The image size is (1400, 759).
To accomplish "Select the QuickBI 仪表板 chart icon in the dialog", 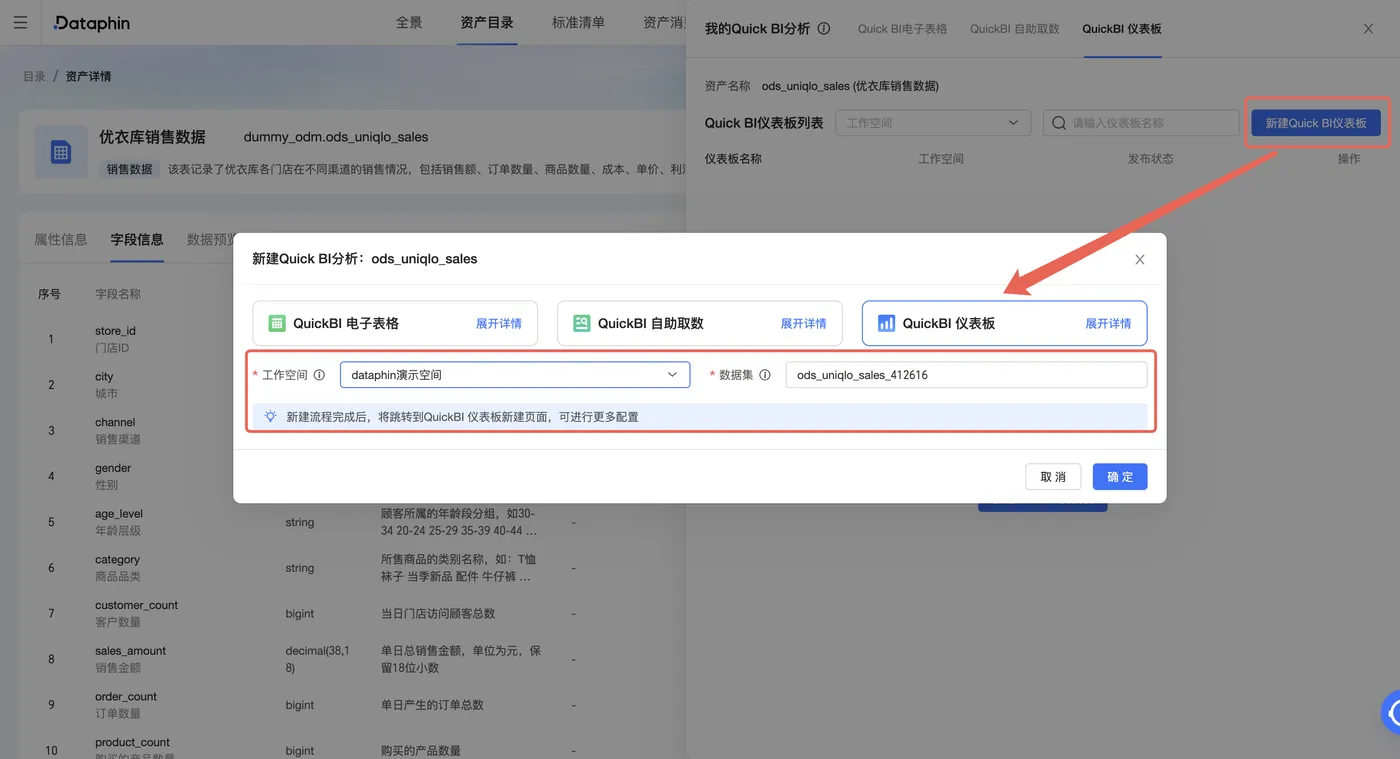I will click(887, 323).
